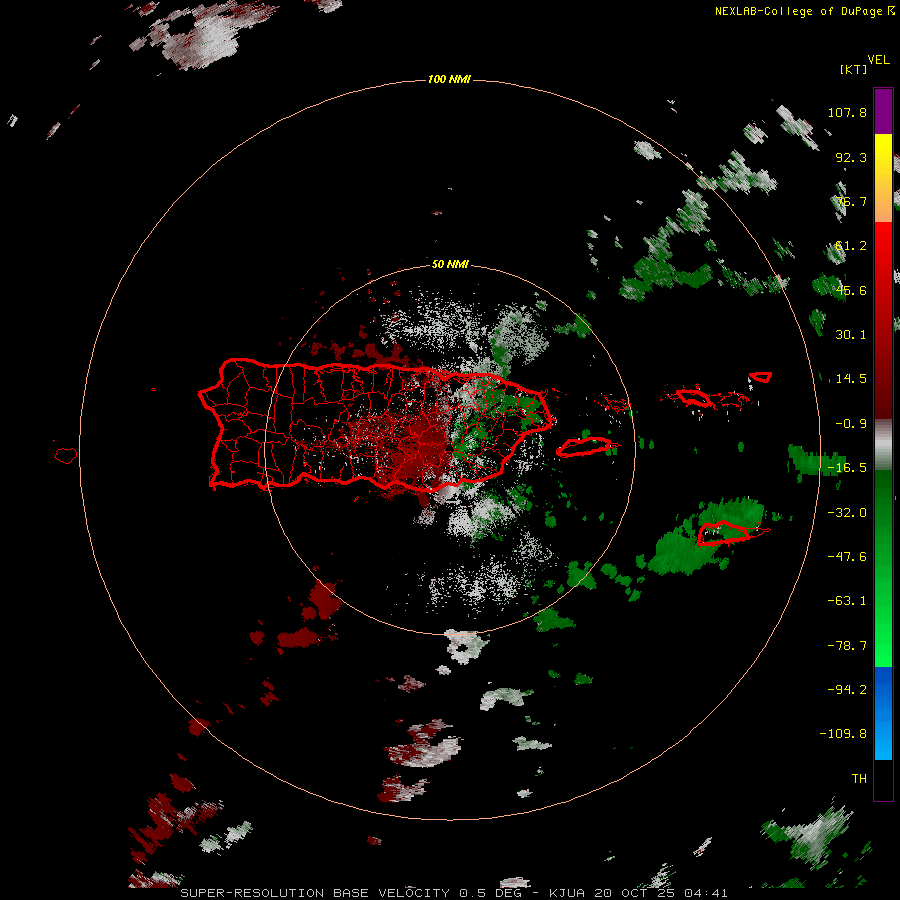
Task: Click the St. Thomas island outline
Action: pos(693,397)
